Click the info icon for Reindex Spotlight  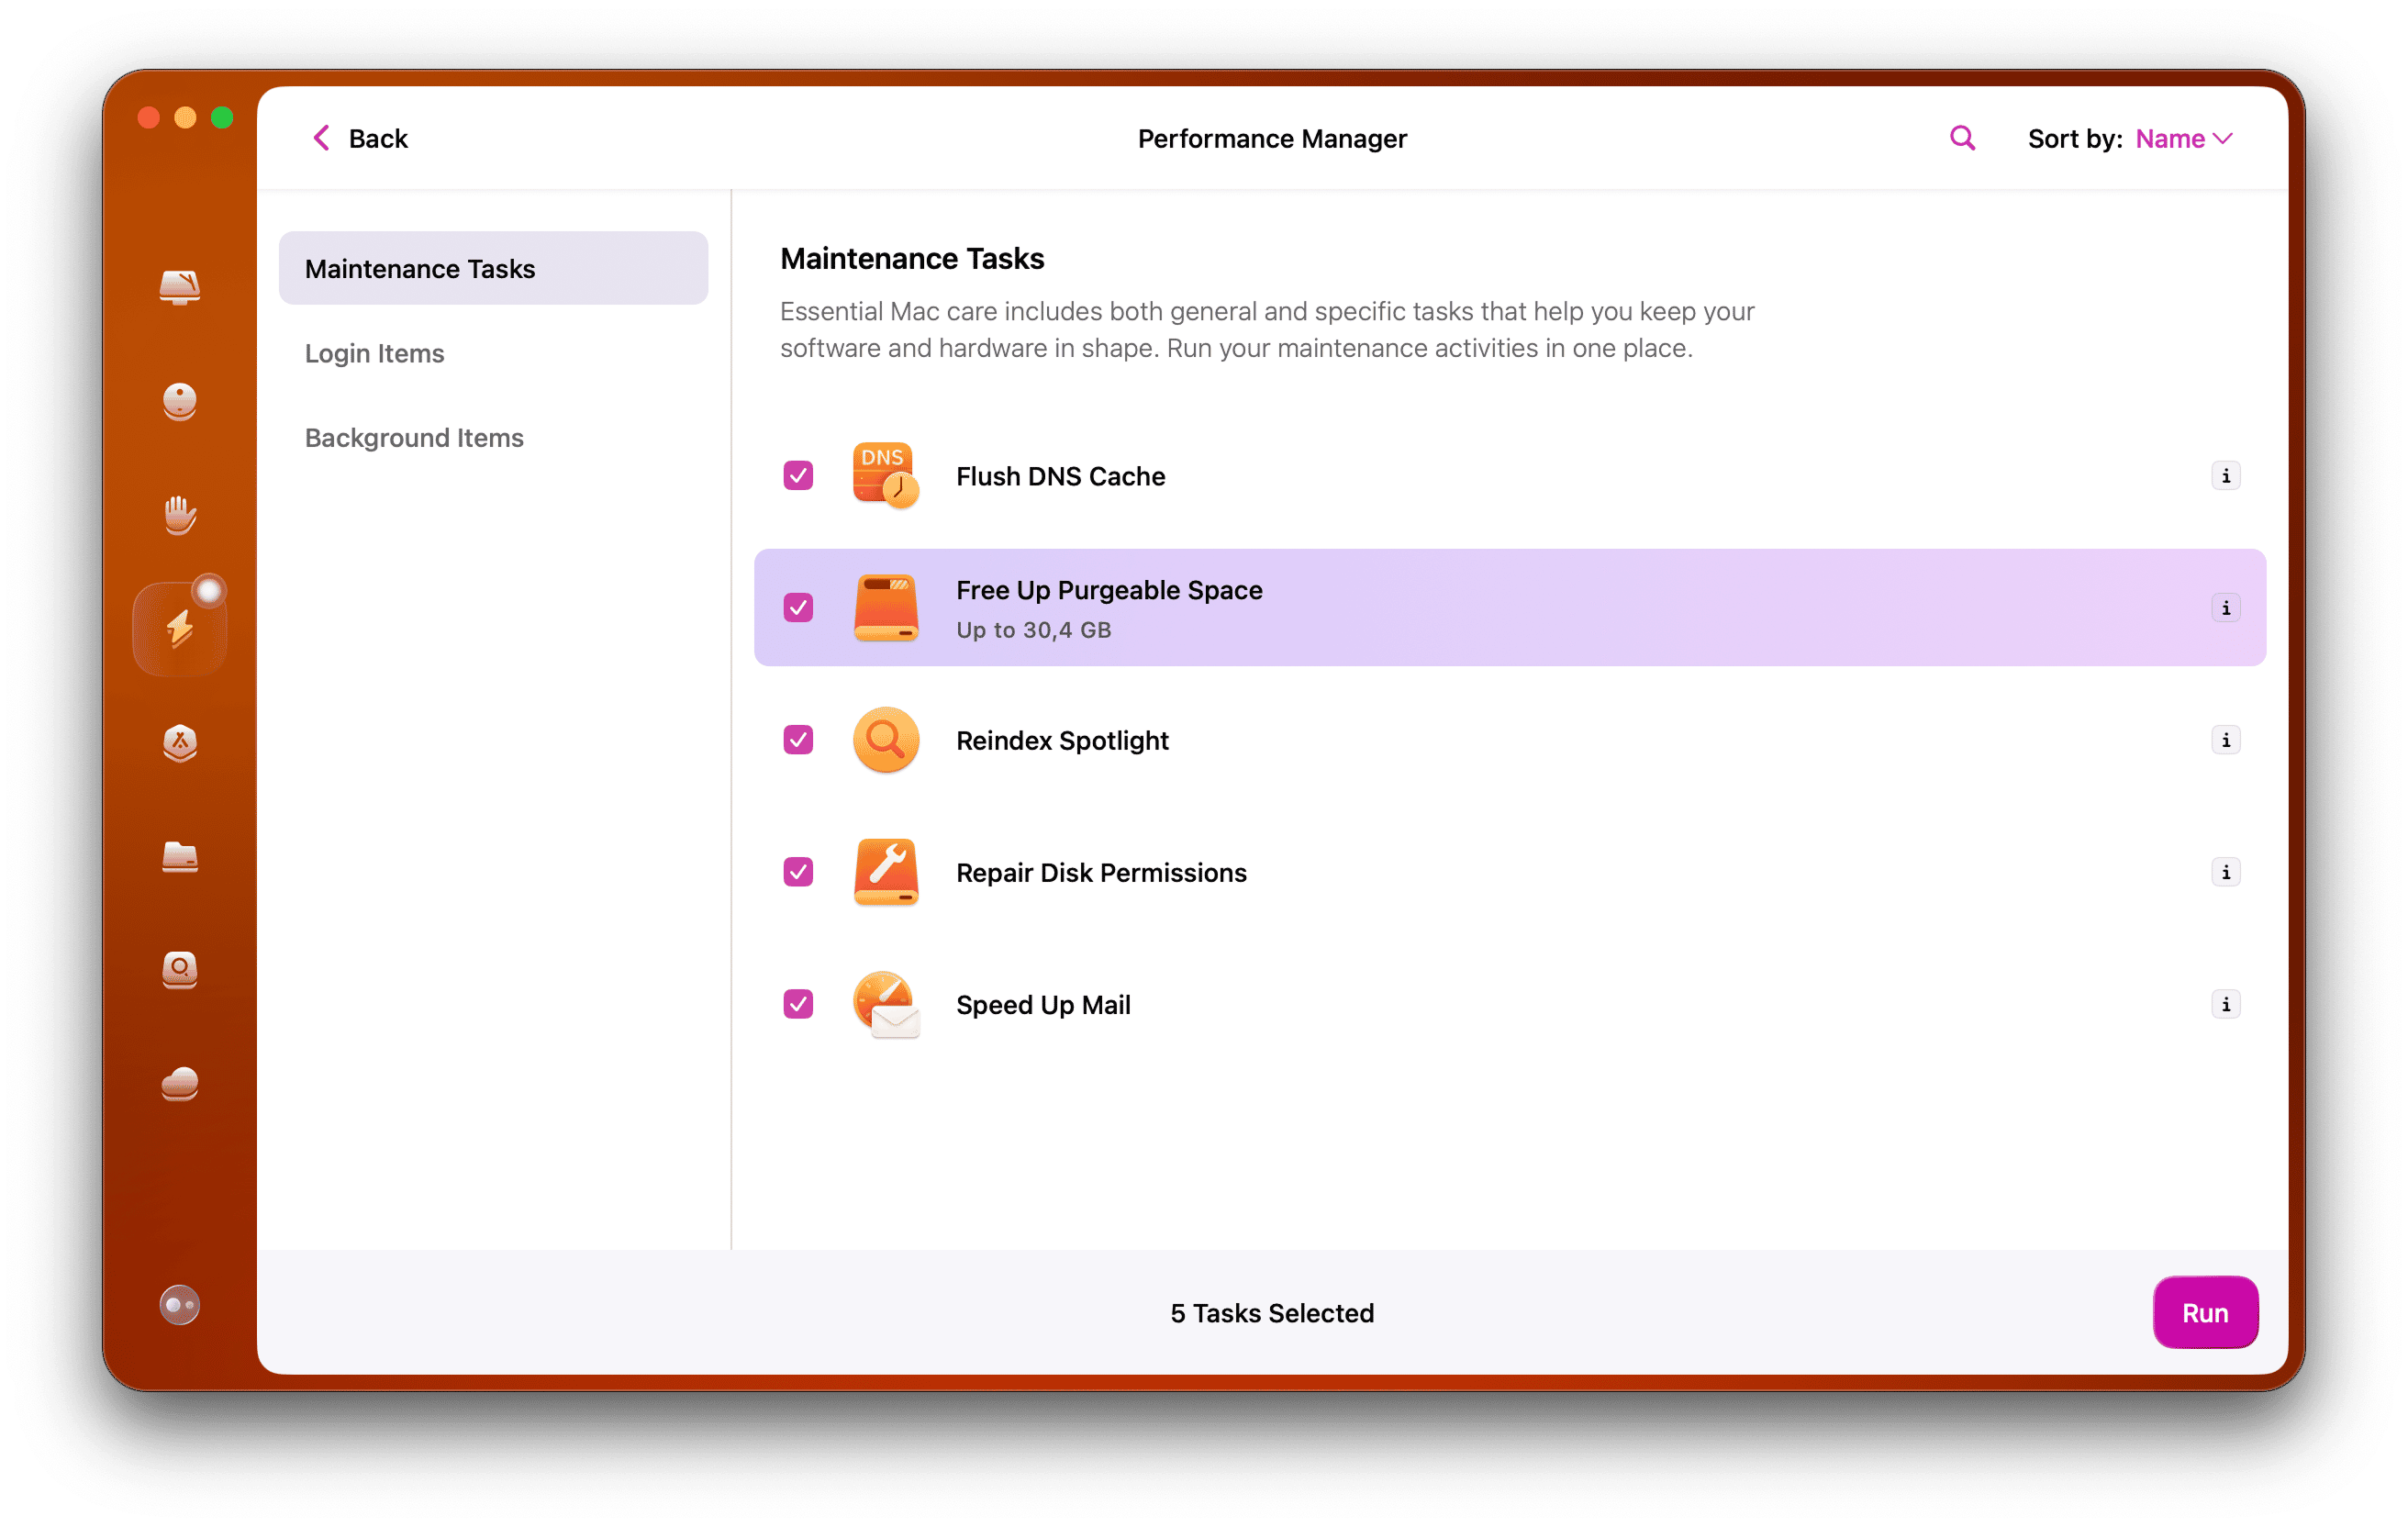2226,740
